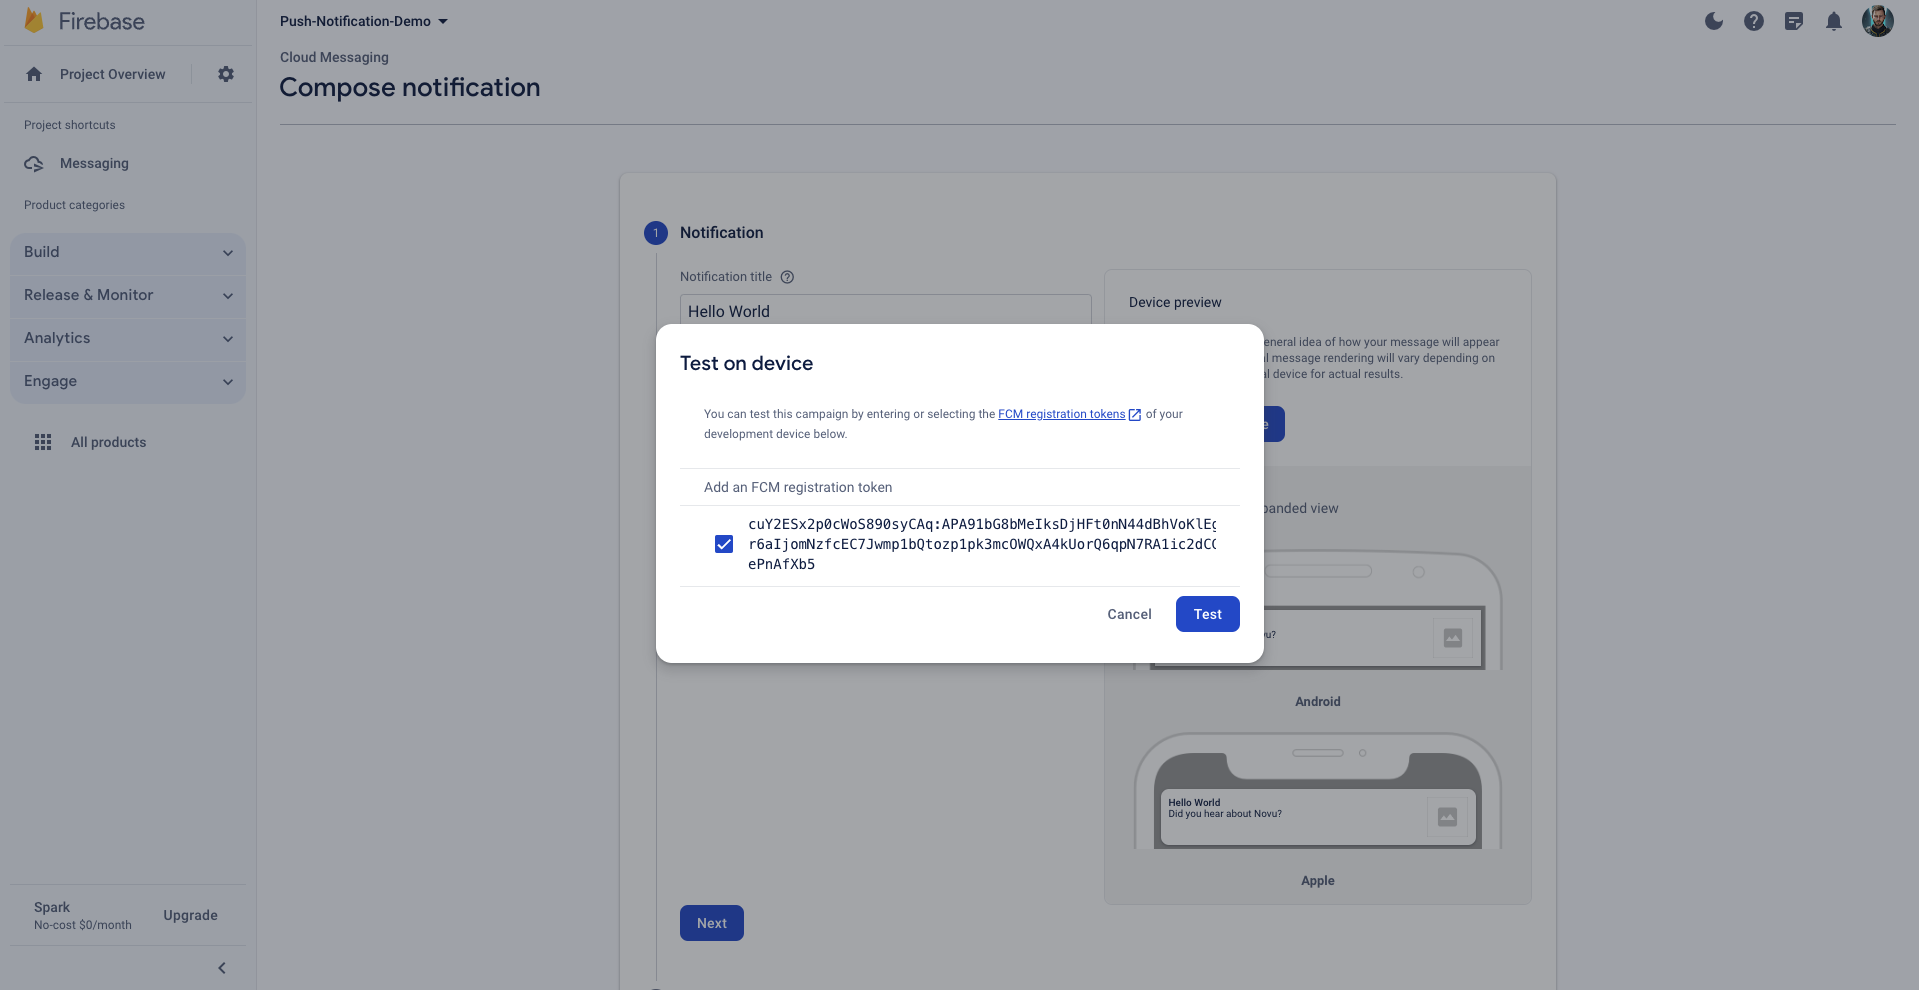Click image placeholder in Apple preview

pyautogui.click(x=1447, y=817)
